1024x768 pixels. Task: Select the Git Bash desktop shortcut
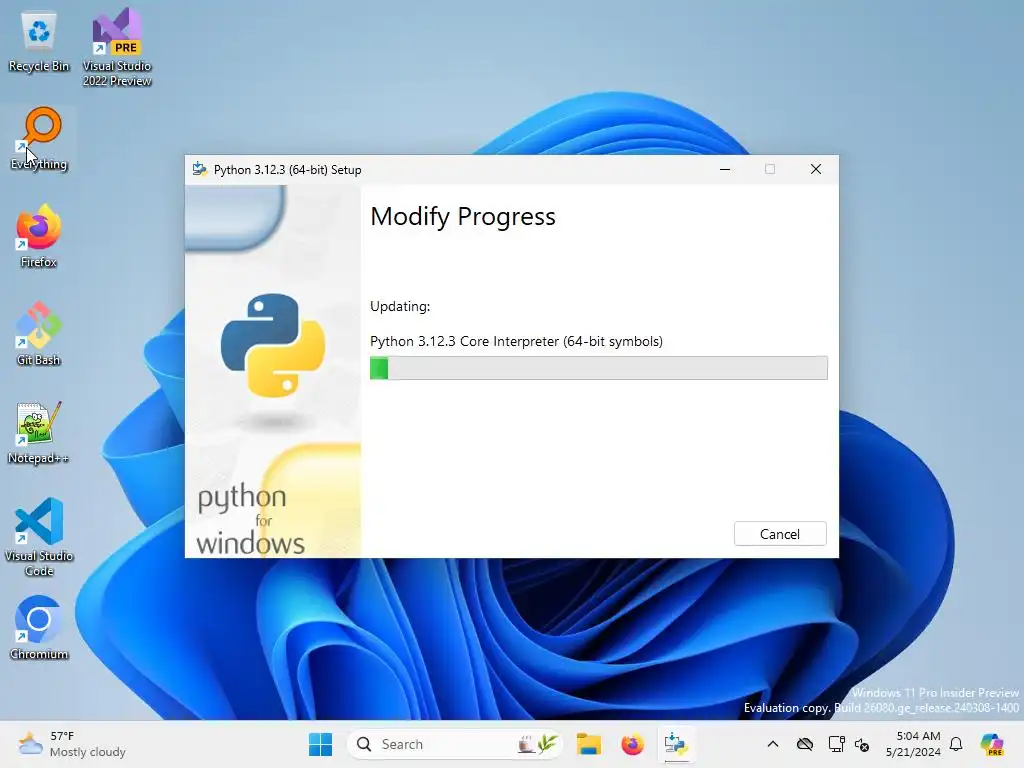(x=39, y=334)
